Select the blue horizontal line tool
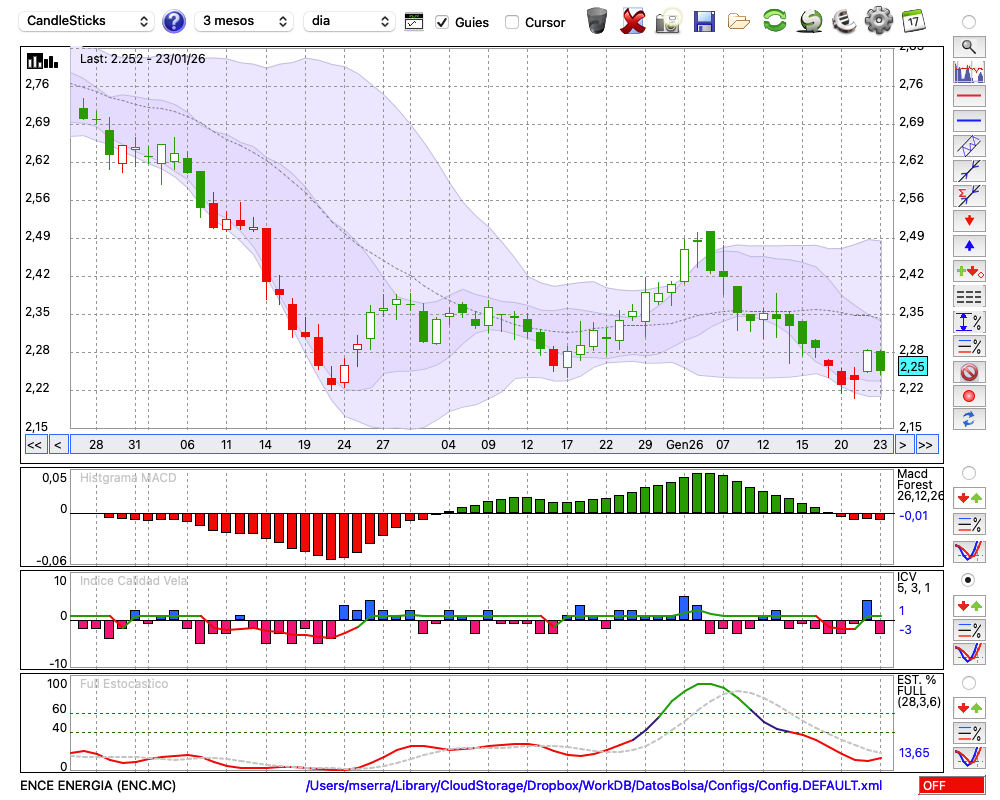Image resolution: width=1000 pixels, height=800 pixels. tap(968, 121)
